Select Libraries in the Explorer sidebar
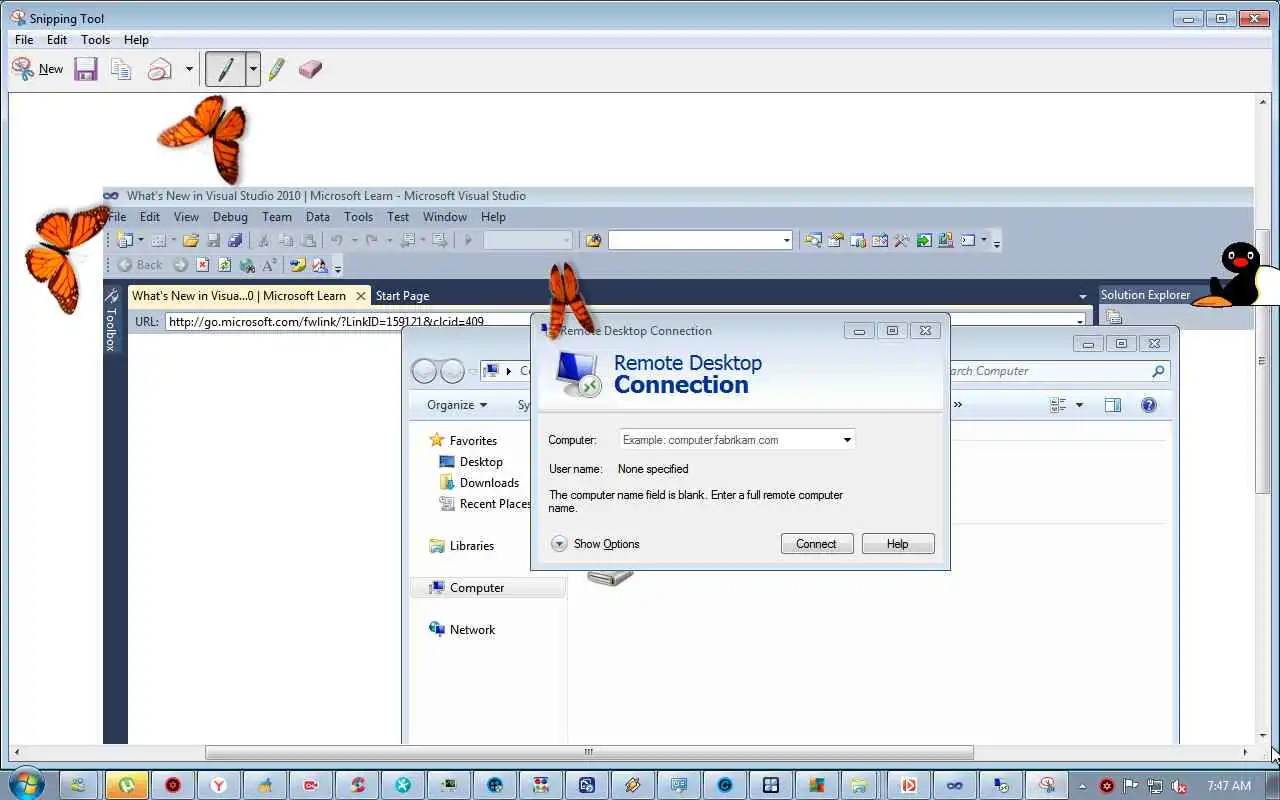 pos(461,546)
